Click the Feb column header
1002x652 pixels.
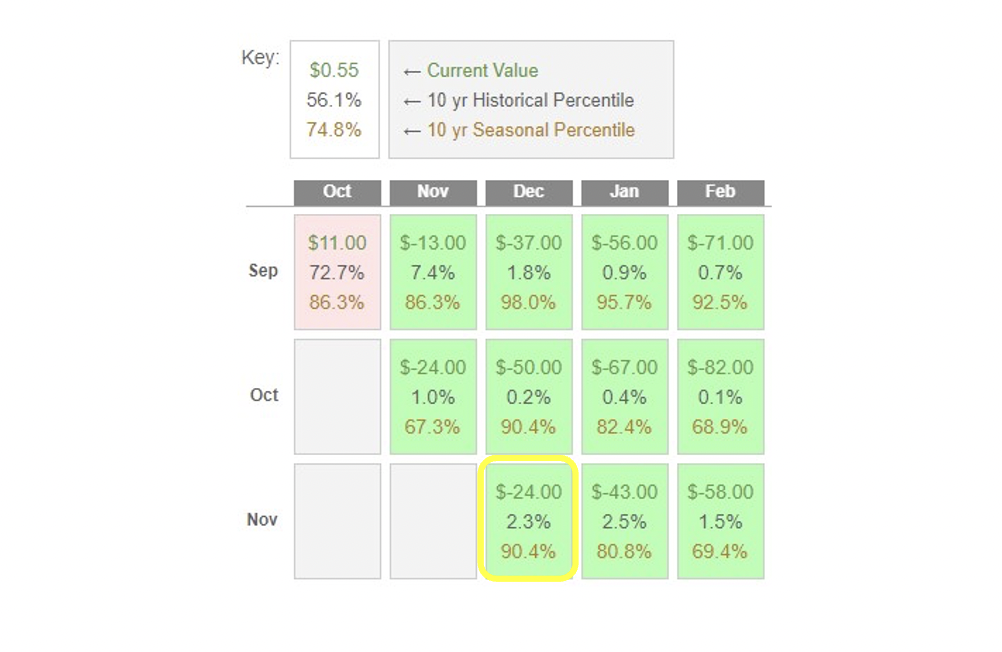(720, 192)
